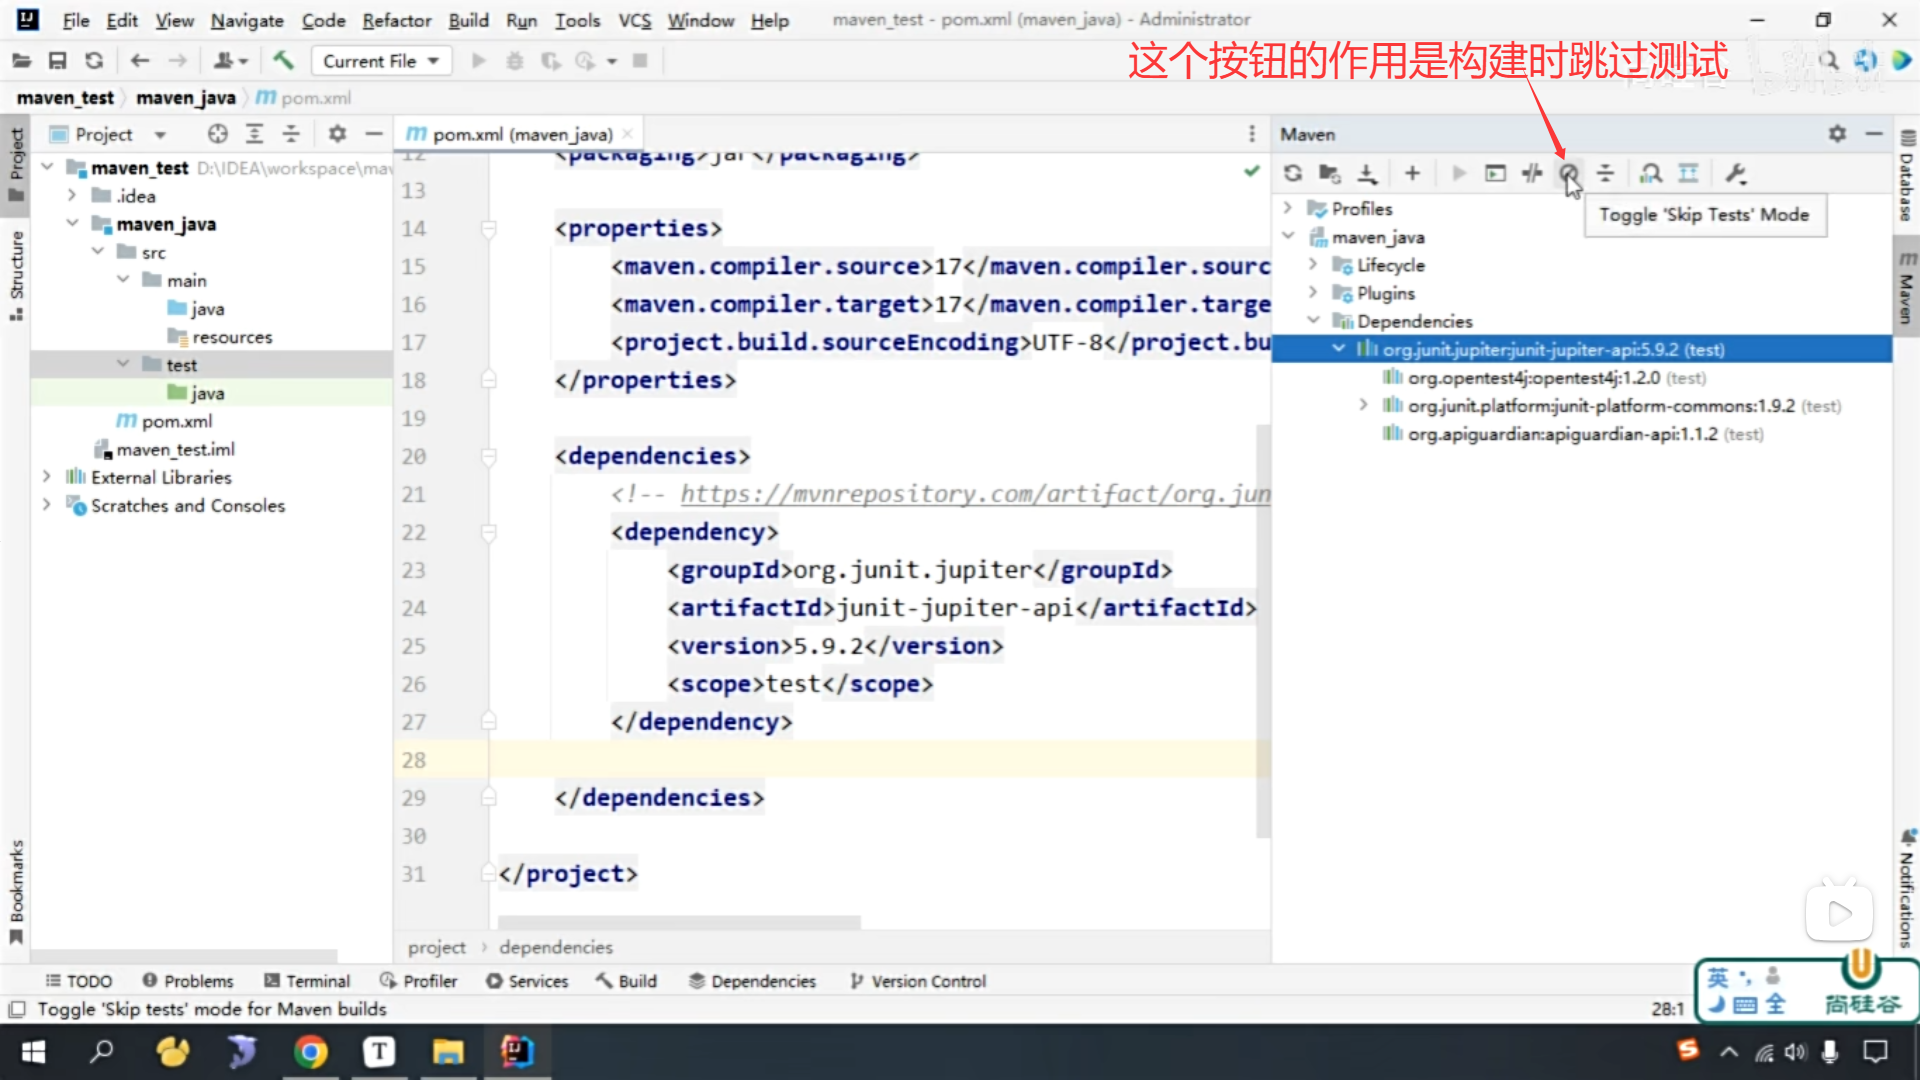Select pom.xml in Project tree
This screenshot has height=1080, width=1920.
tap(176, 421)
